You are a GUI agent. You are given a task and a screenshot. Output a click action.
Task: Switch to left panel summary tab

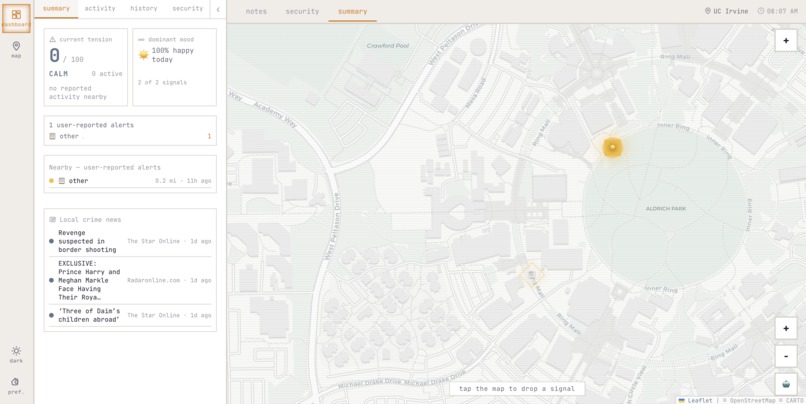click(x=56, y=9)
